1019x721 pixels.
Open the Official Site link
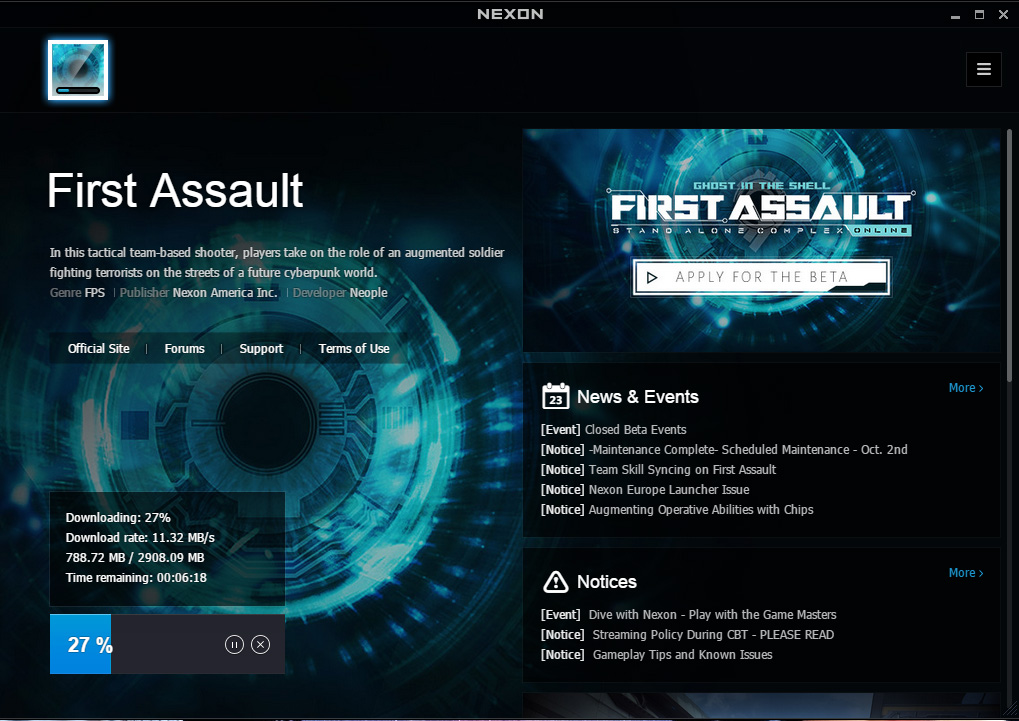(99, 349)
